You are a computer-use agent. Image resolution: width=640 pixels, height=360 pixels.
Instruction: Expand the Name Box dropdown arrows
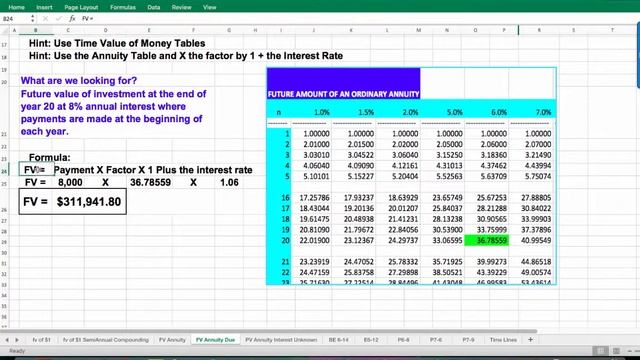pyautogui.click(x=33, y=19)
